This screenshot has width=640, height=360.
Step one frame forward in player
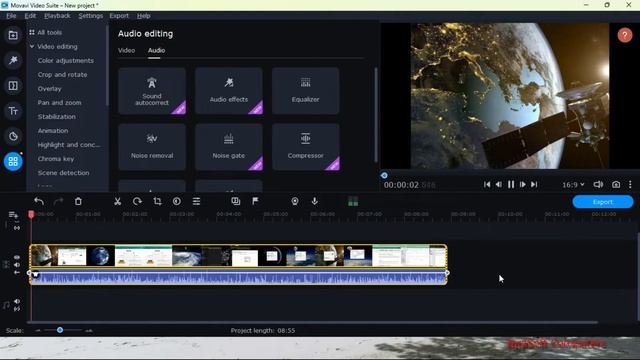coord(522,184)
